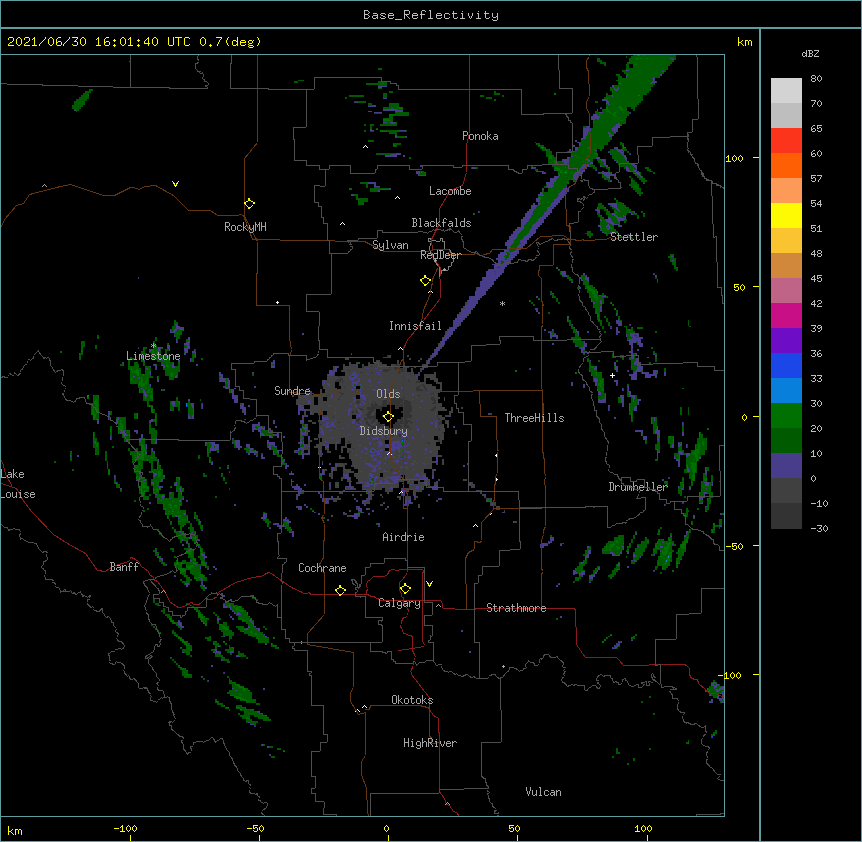The width and height of the screenshot is (862, 842).
Task: Click the bright green 20-30 dBZ legend swatch
Action: (x=786, y=416)
